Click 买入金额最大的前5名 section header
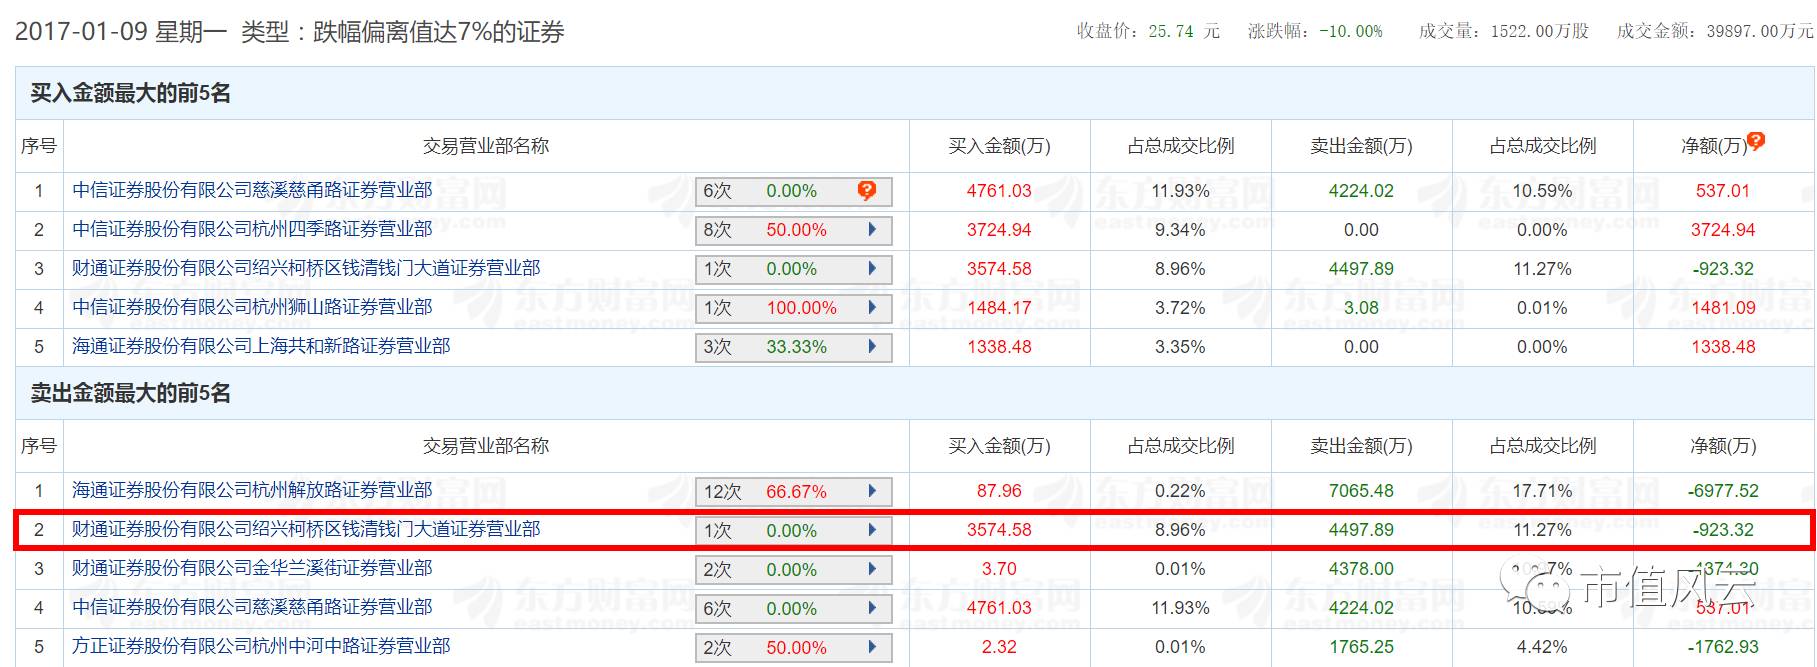1817x667 pixels. (131, 93)
